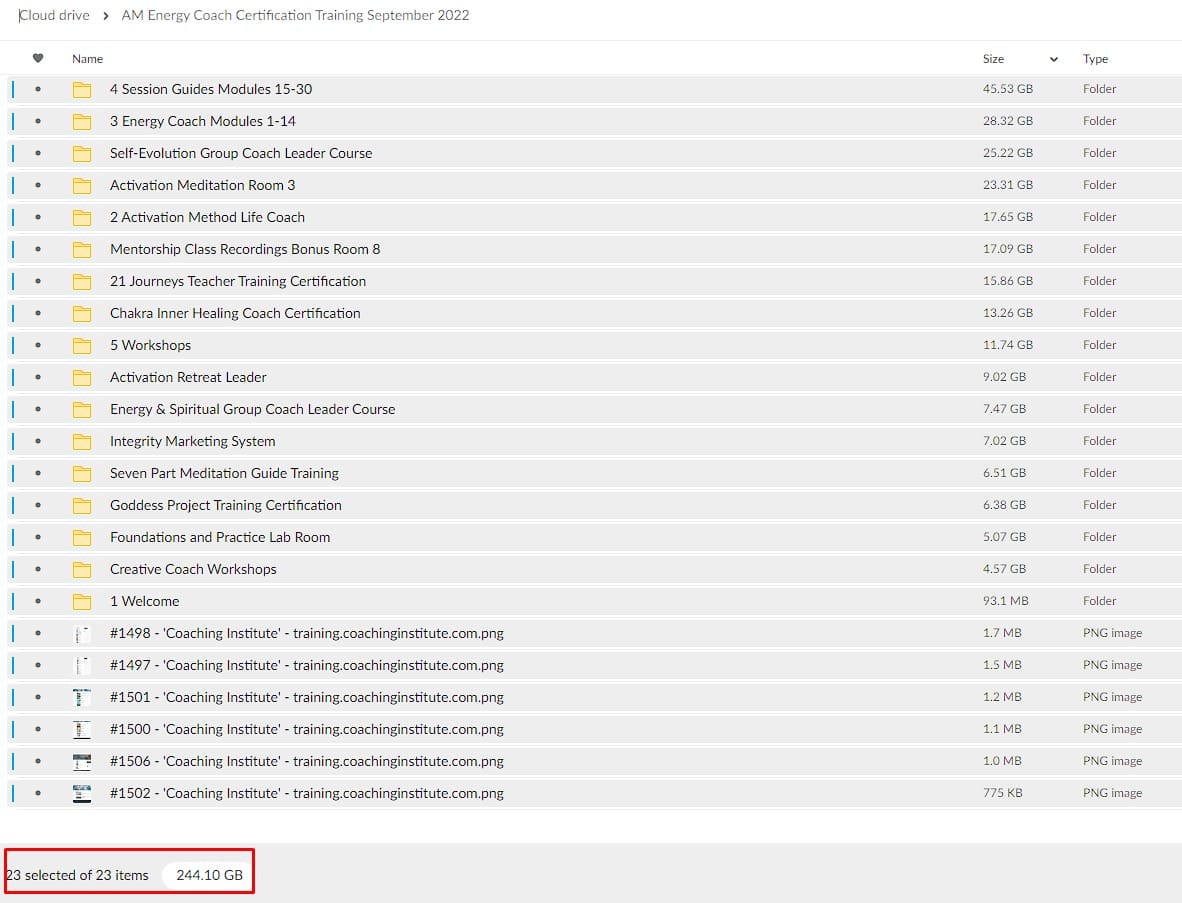This screenshot has width=1182, height=903.
Task: Toggle favorite dot for Goddess Project Training Certification
Action: point(38,505)
